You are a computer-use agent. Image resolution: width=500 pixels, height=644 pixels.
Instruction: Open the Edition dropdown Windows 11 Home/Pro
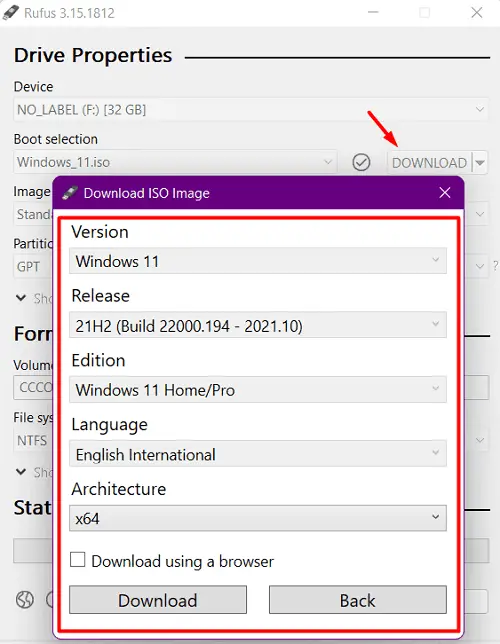(258, 389)
